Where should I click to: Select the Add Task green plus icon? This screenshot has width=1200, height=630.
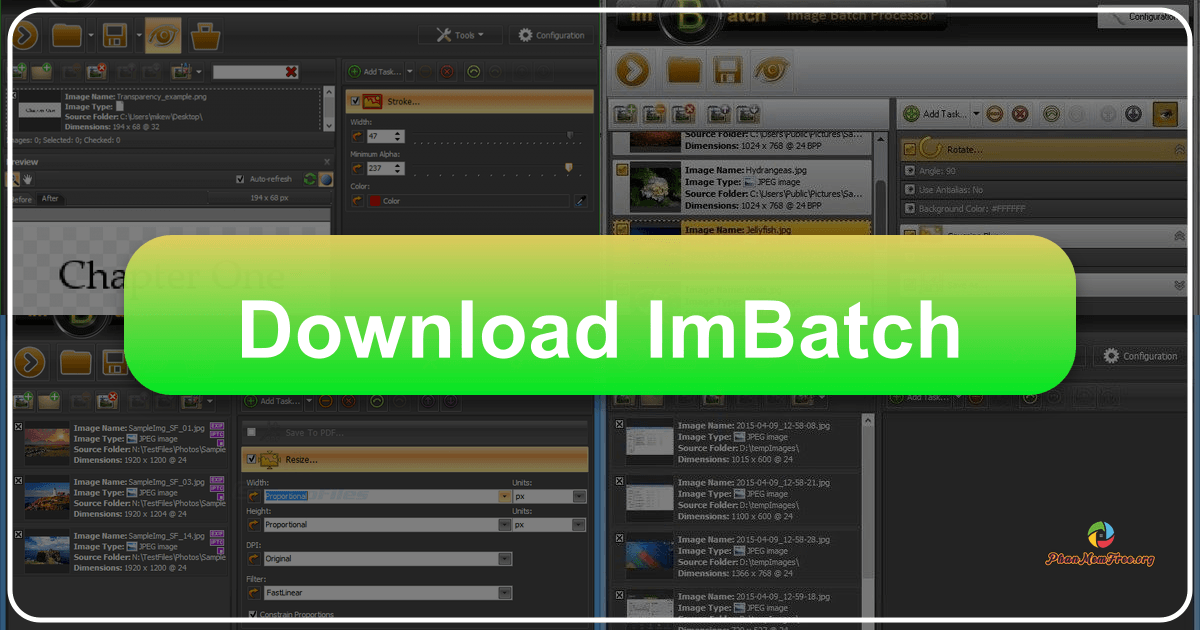354,71
